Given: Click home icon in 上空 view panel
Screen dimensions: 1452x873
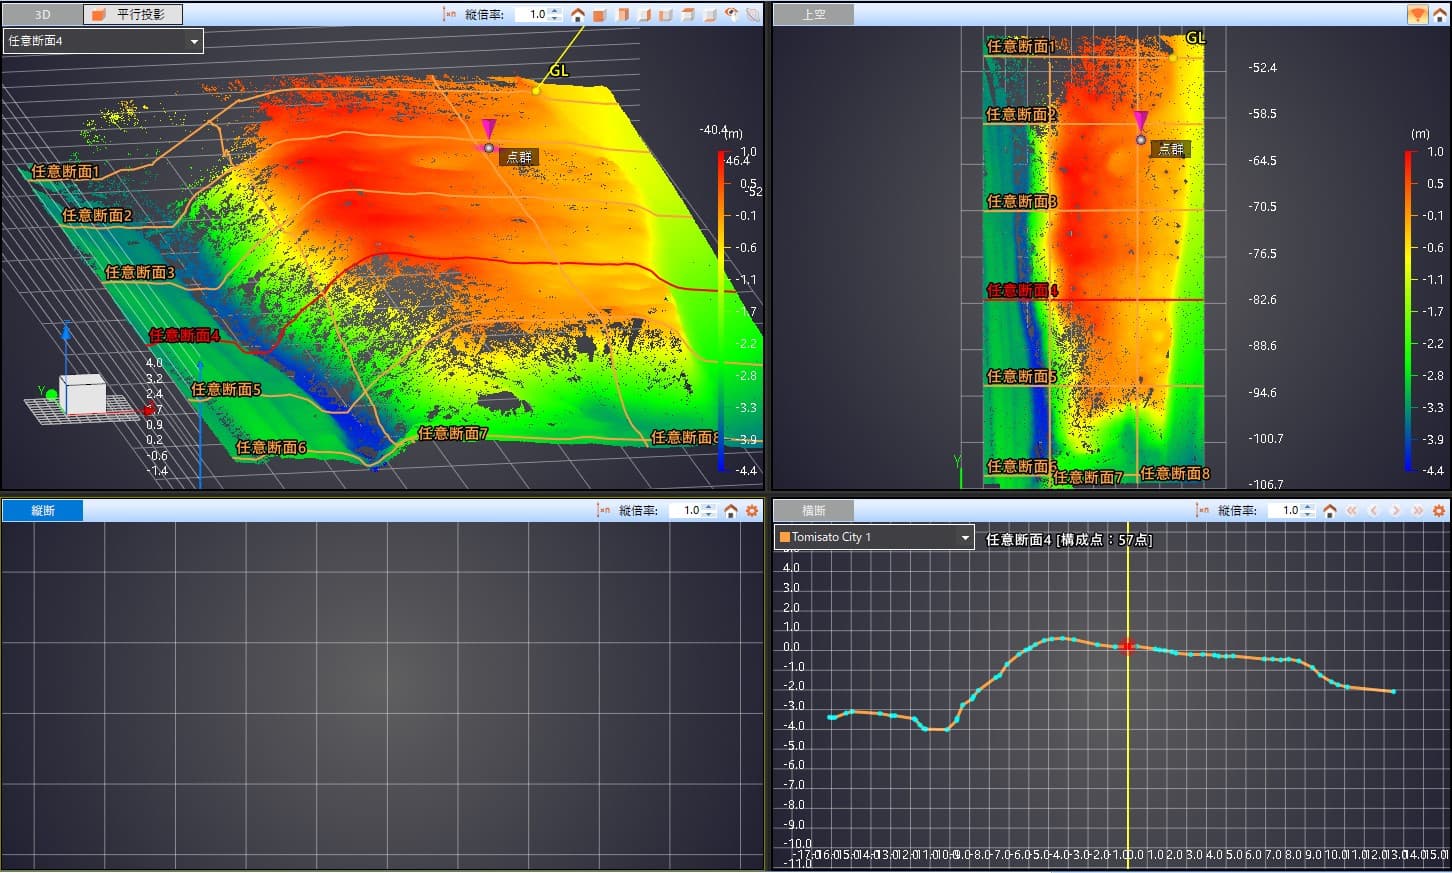Looking at the screenshot, I should (x=1439, y=14).
